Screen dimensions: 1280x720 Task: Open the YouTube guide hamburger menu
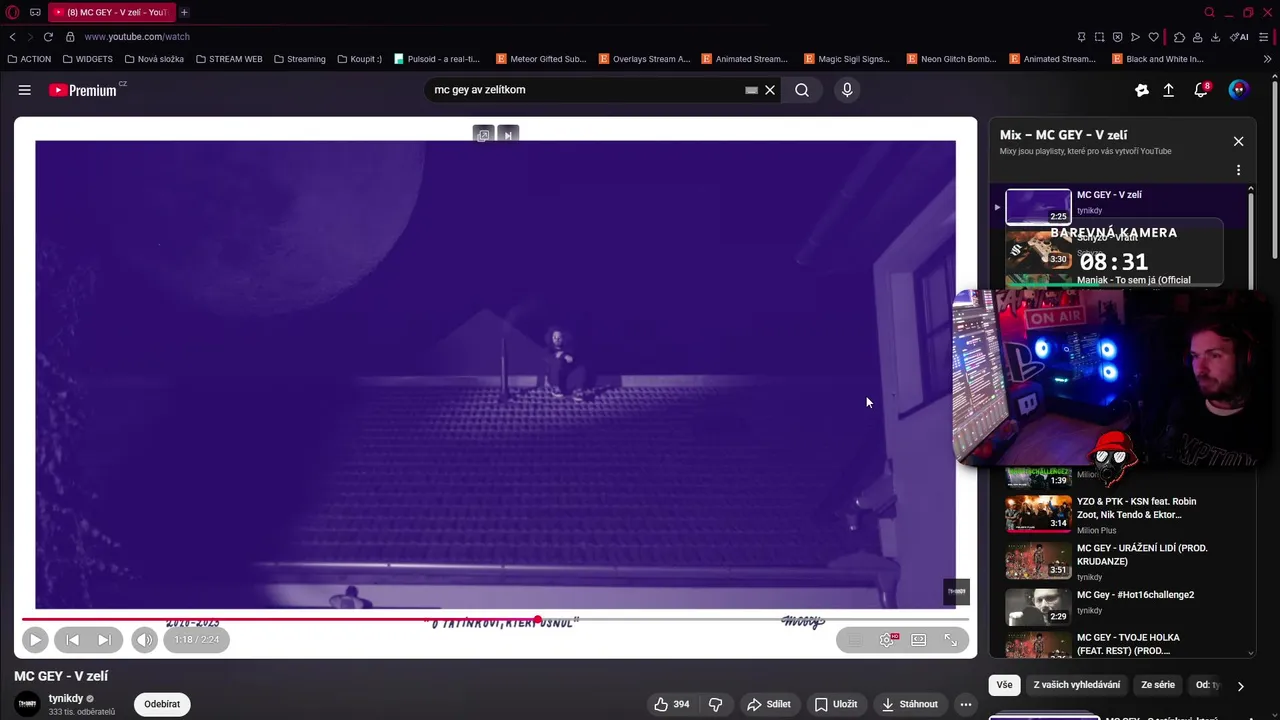tap(25, 90)
